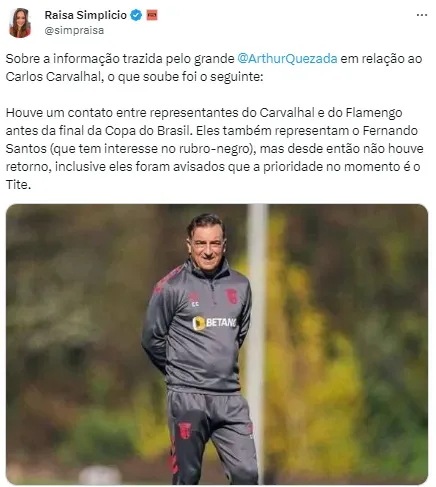The image size is (436, 487).
Task: Click the words Carlos Carvalhal in tweet
Action: click(53, 77)
